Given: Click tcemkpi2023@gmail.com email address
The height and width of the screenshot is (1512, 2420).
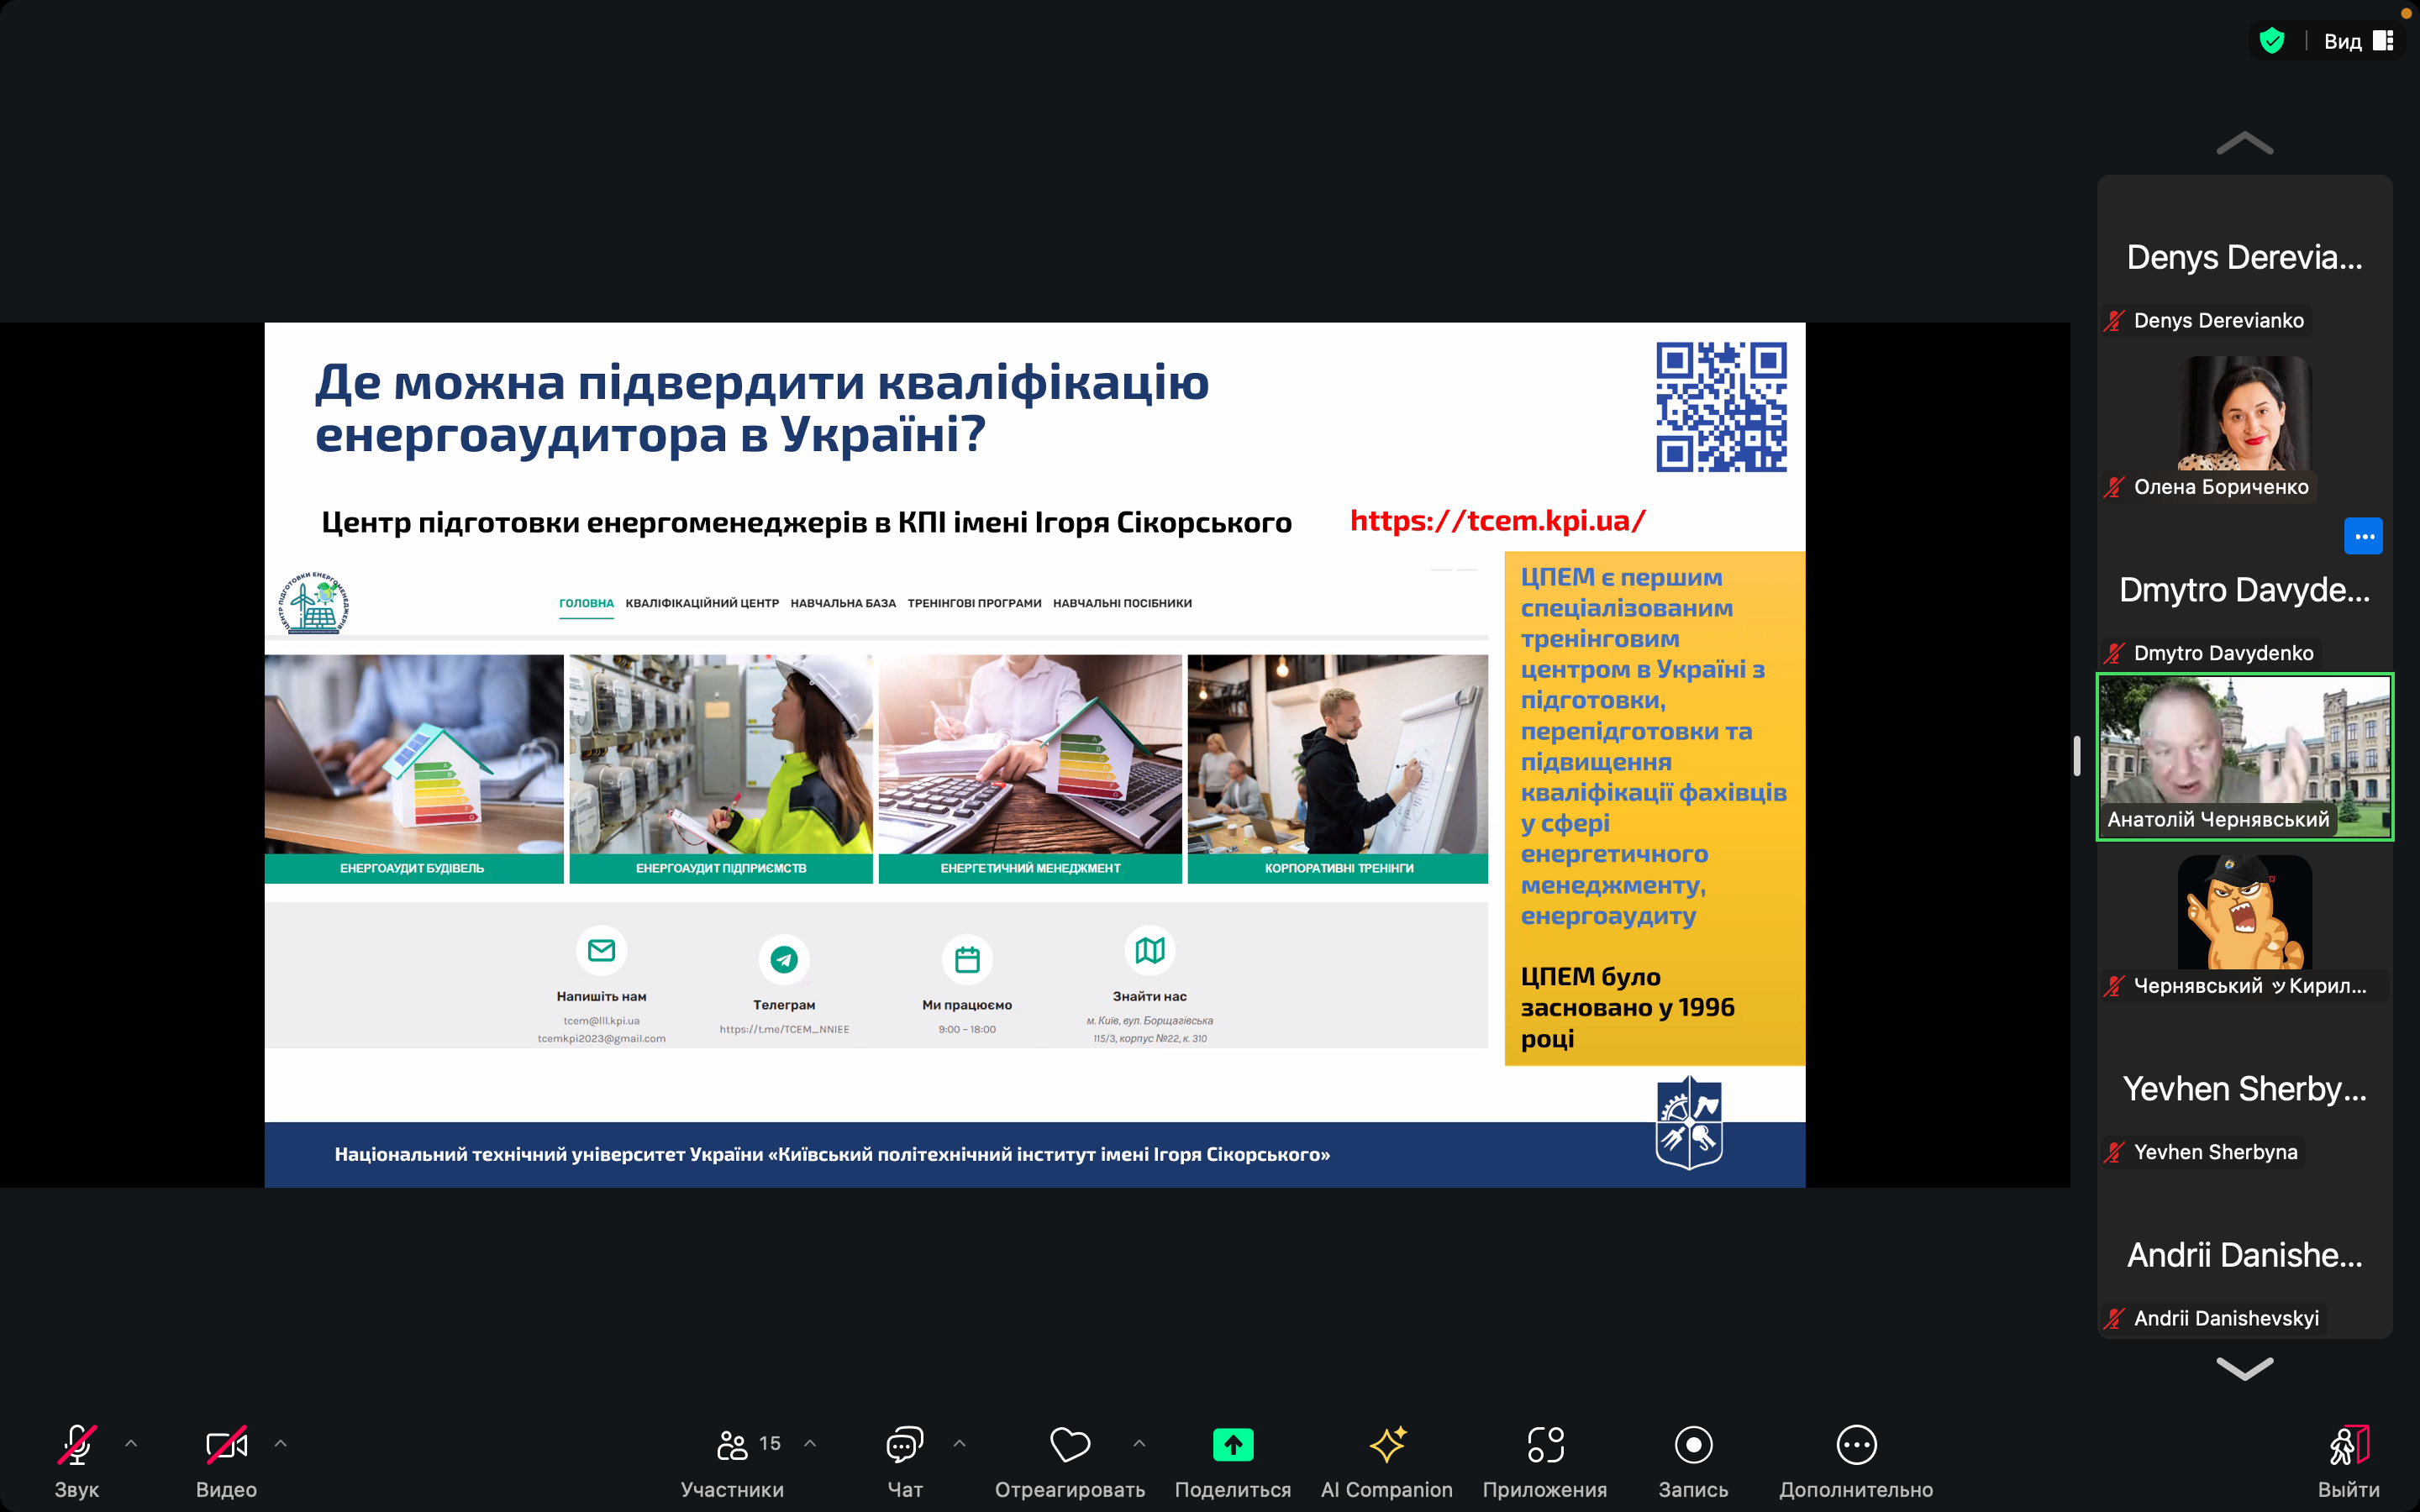Looking at the screenshot, I should click(601, 1038).
